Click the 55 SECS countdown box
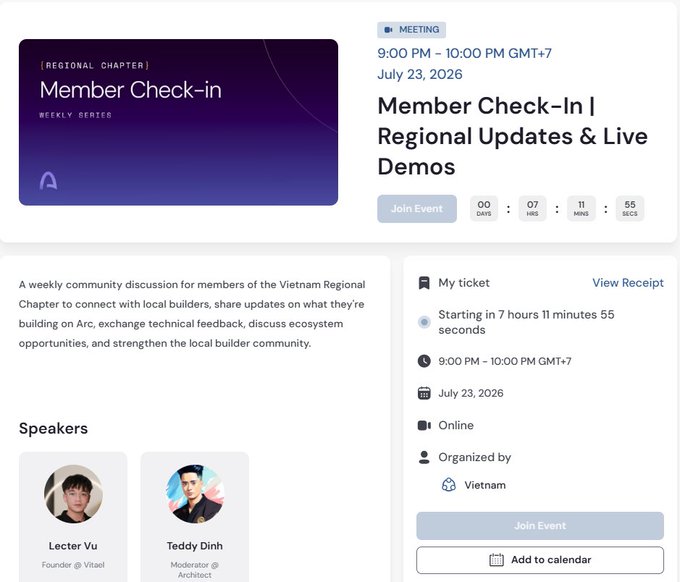This screenshot has width=680, height=582. (x=630, y=209)
